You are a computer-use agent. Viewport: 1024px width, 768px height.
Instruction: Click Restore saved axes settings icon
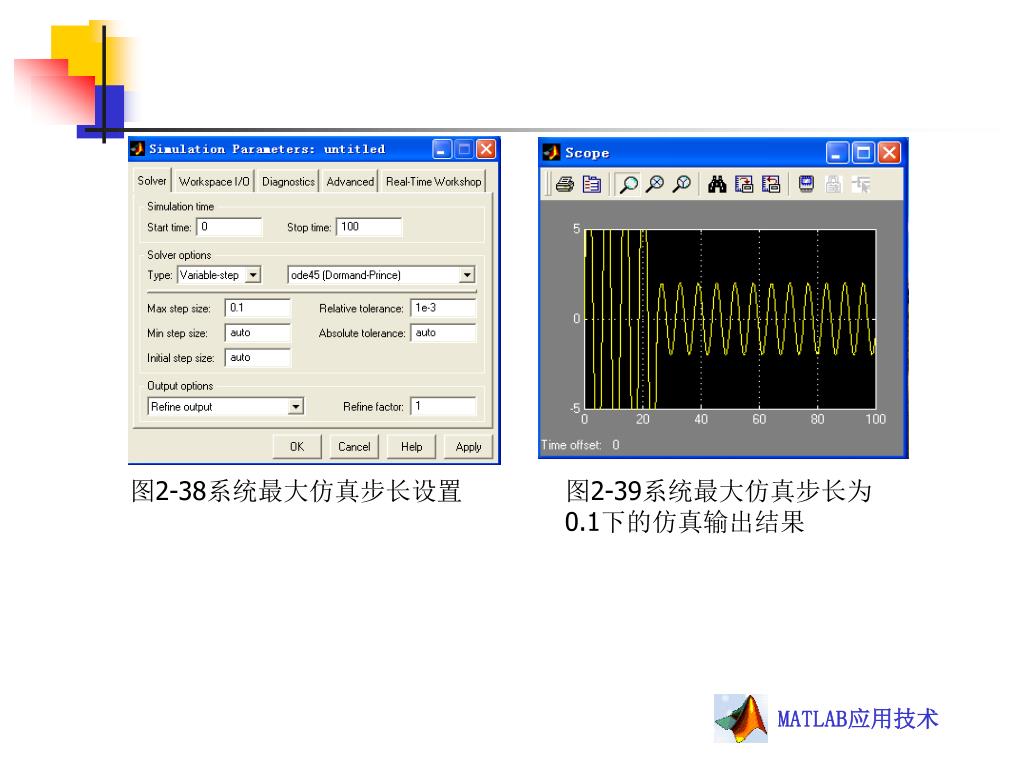tap(771, 185)
